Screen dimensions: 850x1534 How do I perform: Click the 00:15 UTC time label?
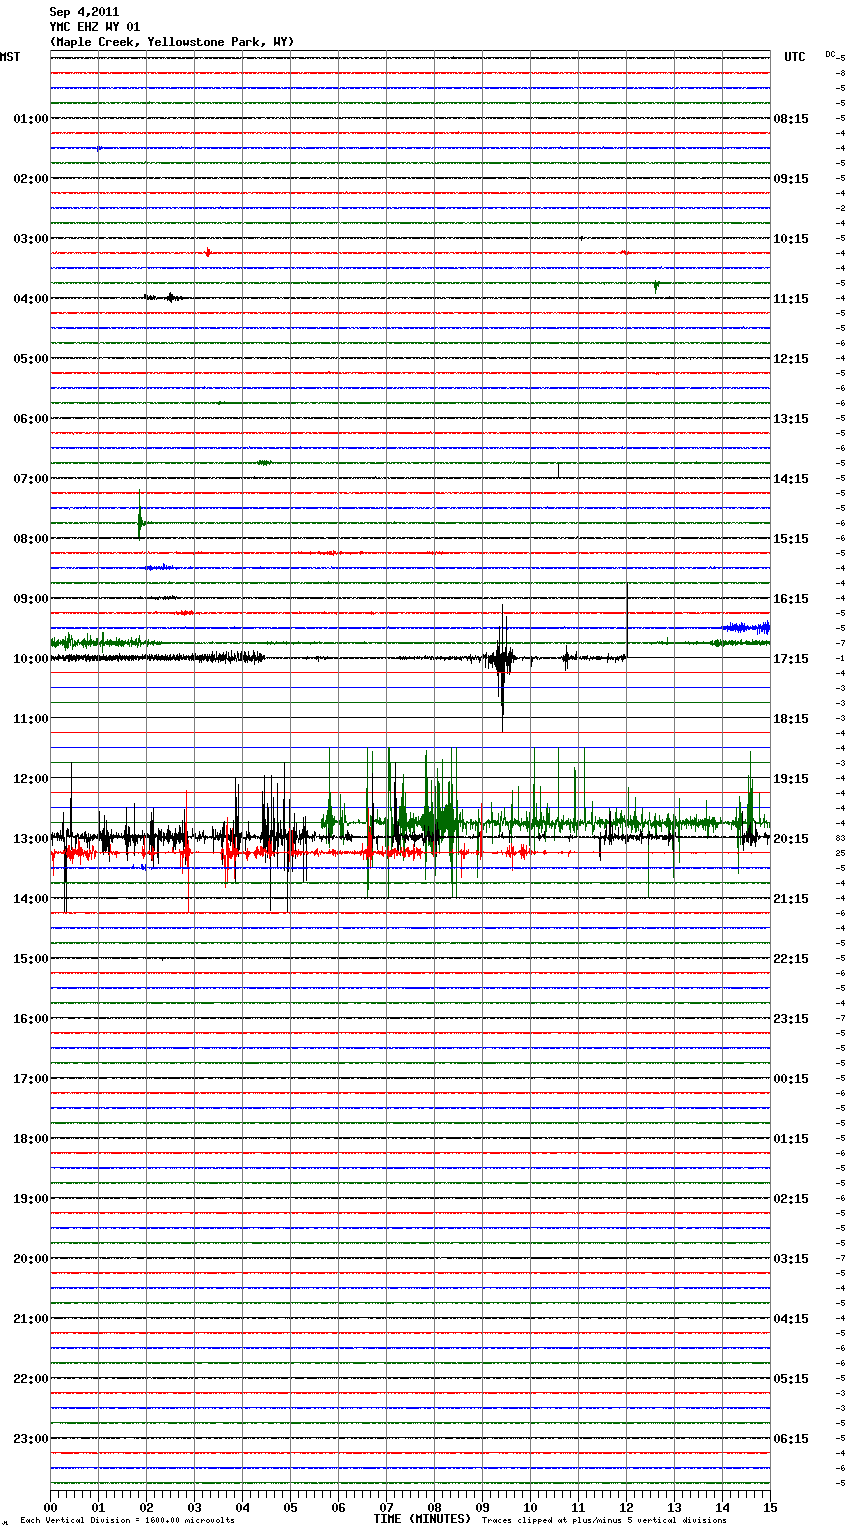tap(791, 1079)
